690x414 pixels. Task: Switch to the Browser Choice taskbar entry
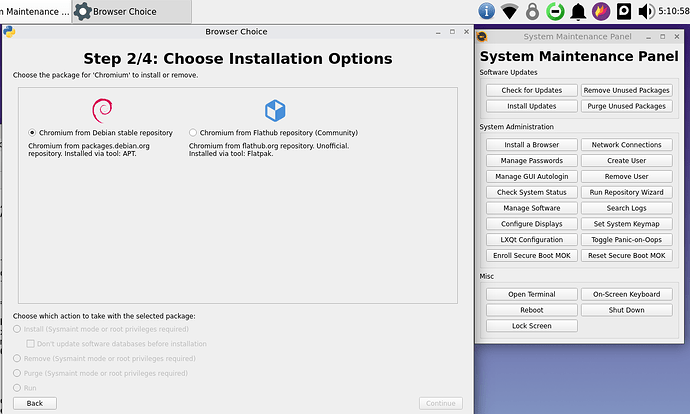pos(132,11)
